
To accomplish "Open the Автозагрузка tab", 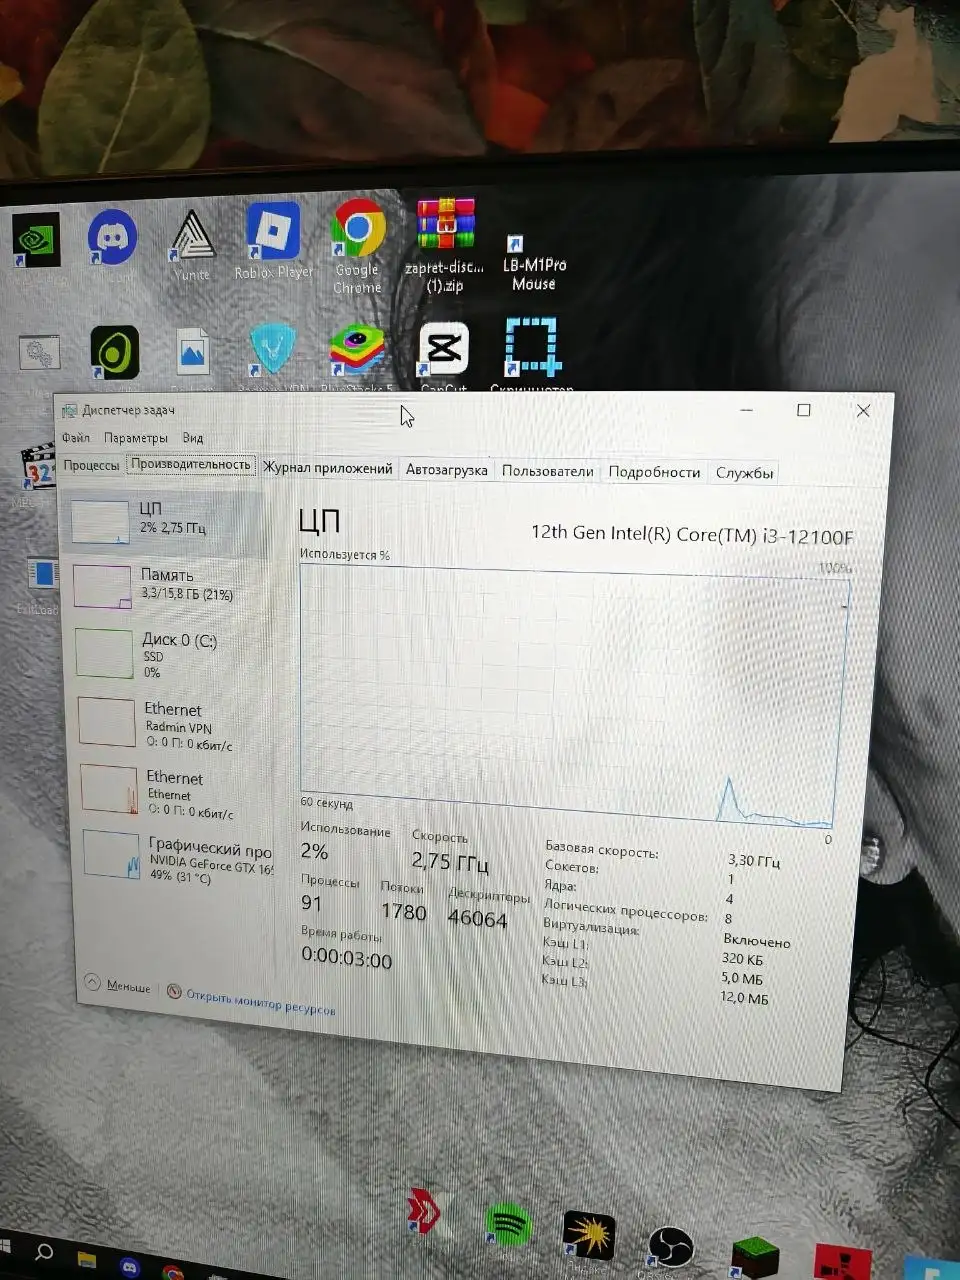I will [447, 469].
